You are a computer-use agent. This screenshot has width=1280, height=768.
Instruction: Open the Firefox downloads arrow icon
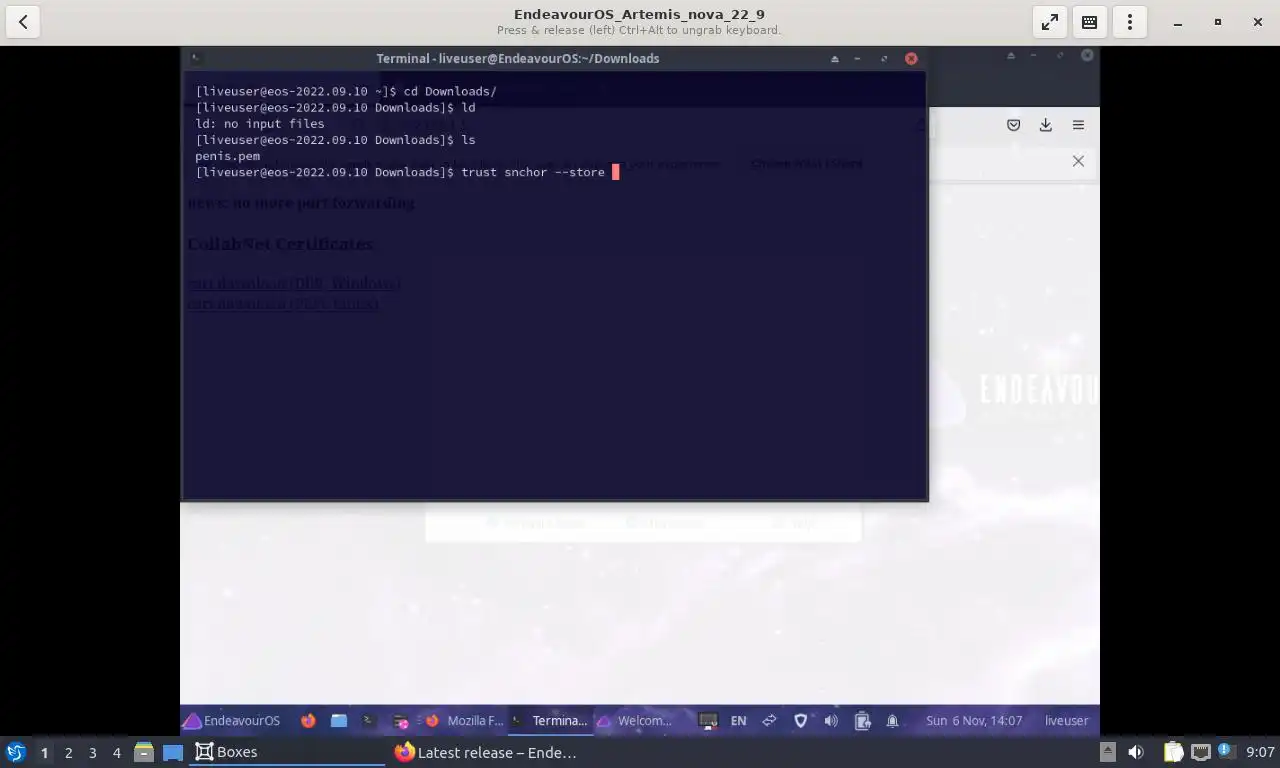(1045, 125)
